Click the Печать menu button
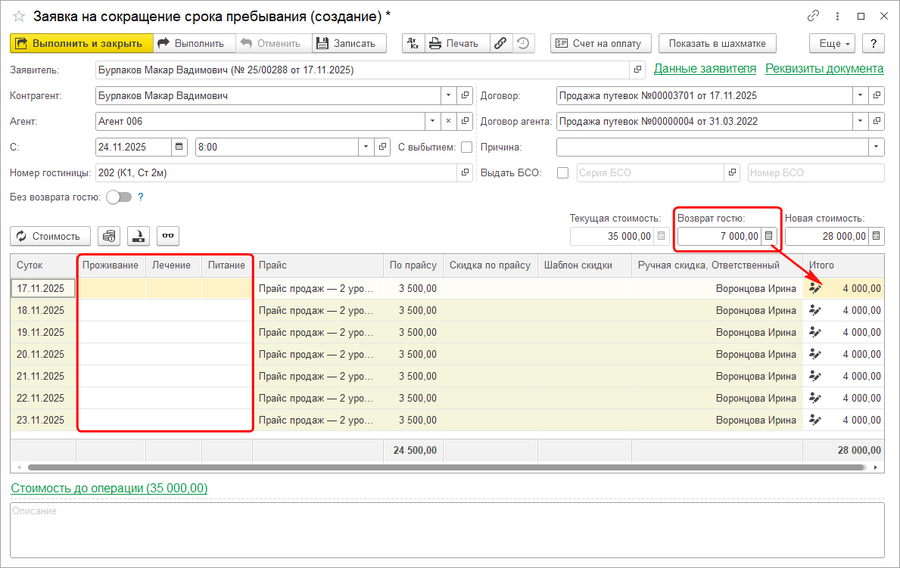Viewport: 900px width, 568px height. tap(456, 43)
